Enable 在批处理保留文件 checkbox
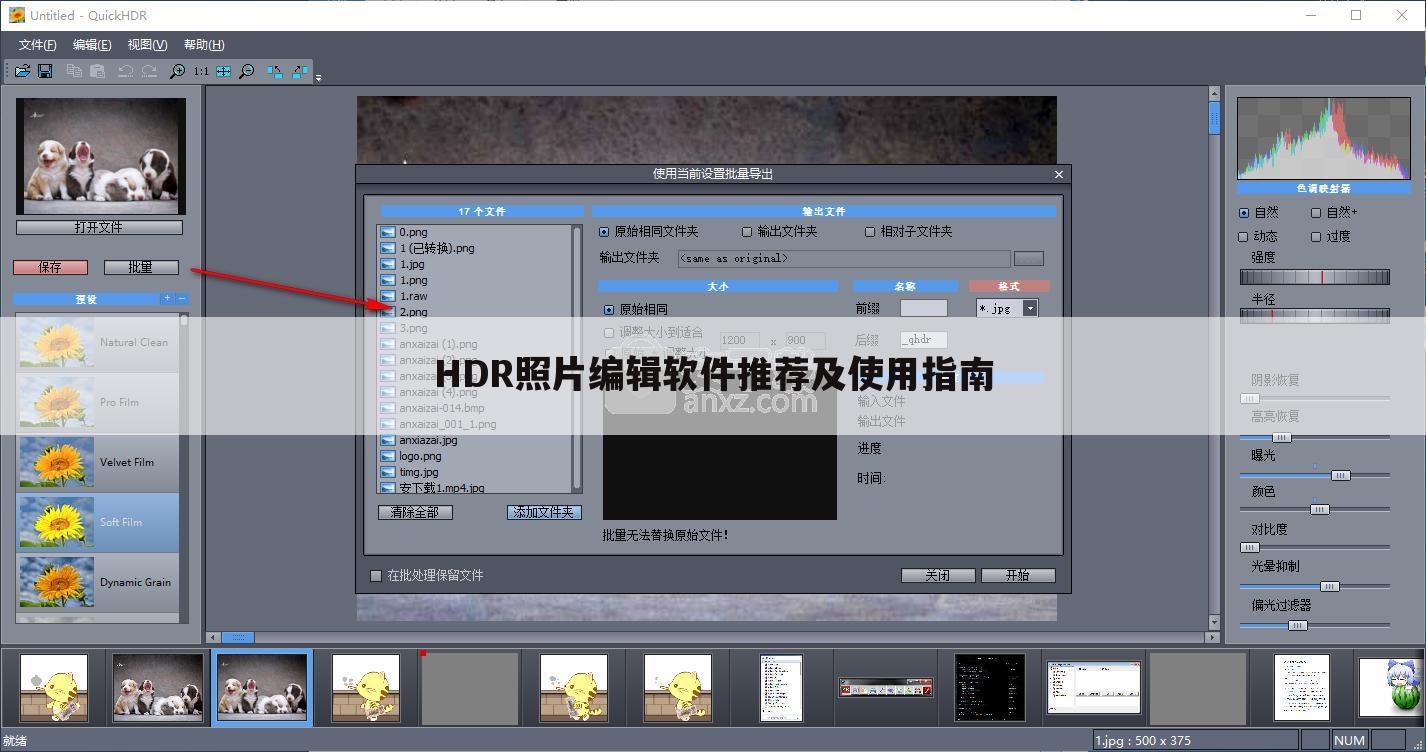The height and width of the screenshot is (752, 1426). [376, 575]
